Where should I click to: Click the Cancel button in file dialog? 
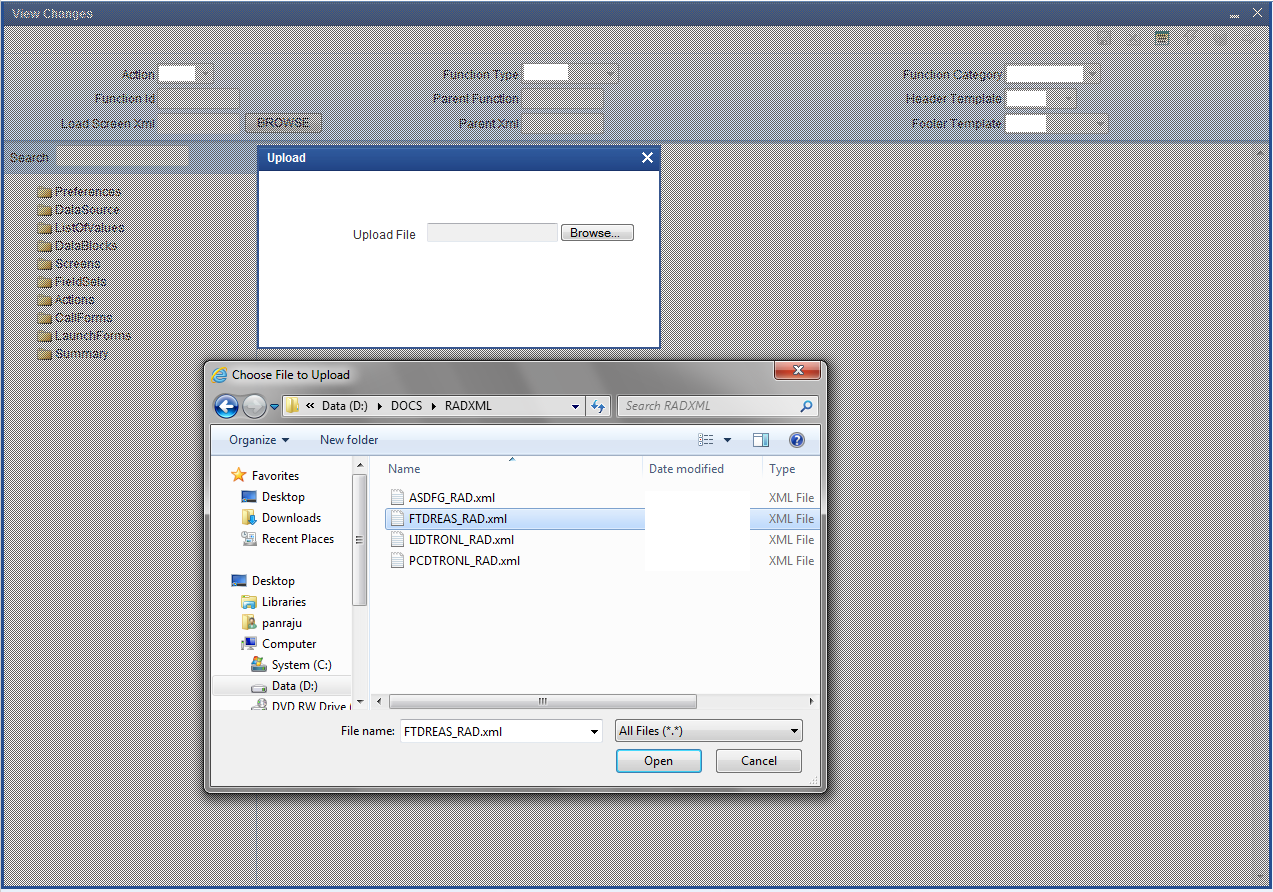[x=759, y=761]
